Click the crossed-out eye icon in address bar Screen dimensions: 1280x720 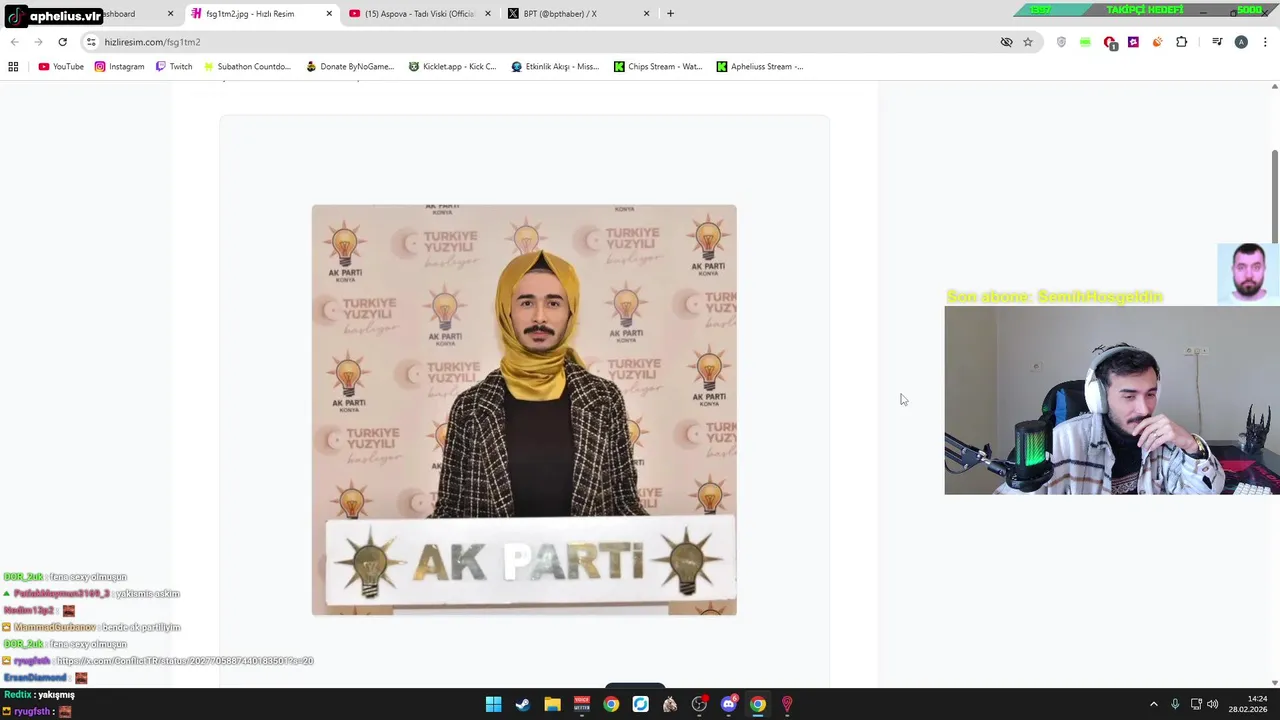1006,42
